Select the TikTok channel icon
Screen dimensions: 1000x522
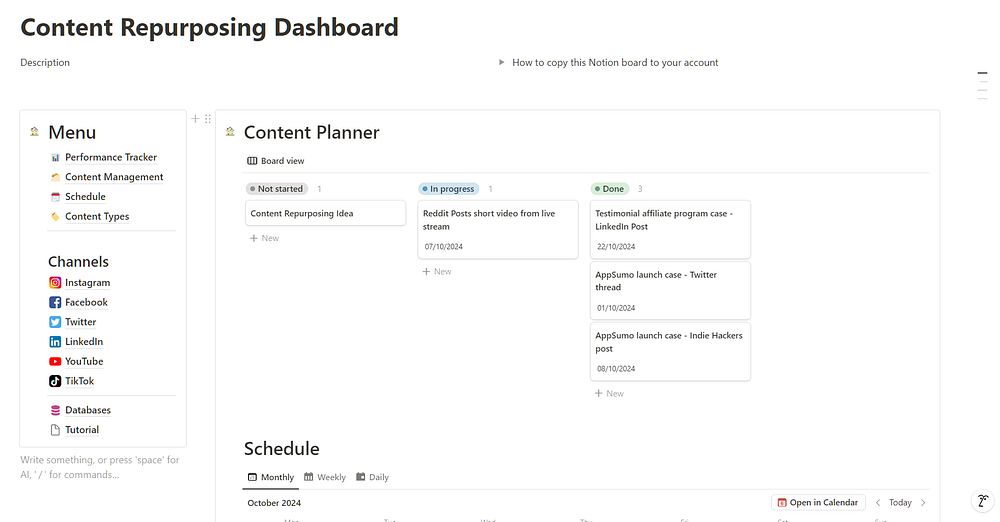point(56,381)
